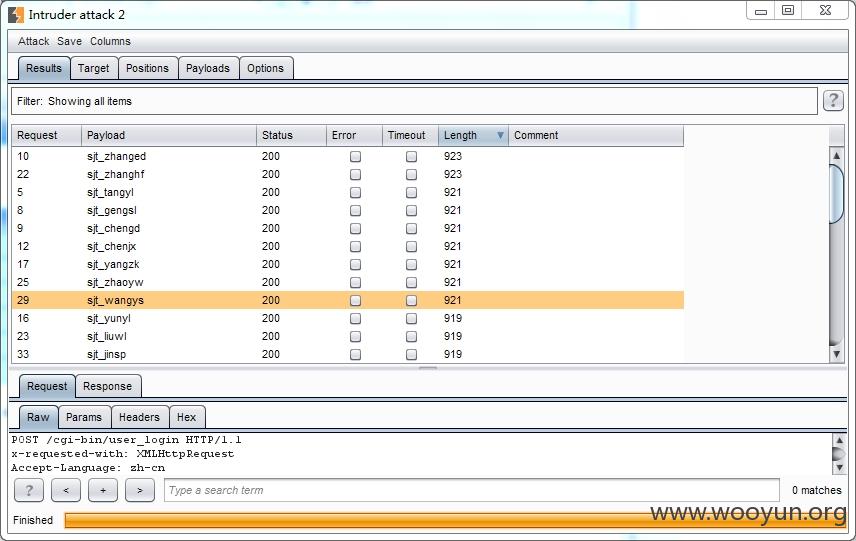856x541 pixels.
Task: Click the results table vertical scrollbar thumb
Action: (x=836, y=194)
